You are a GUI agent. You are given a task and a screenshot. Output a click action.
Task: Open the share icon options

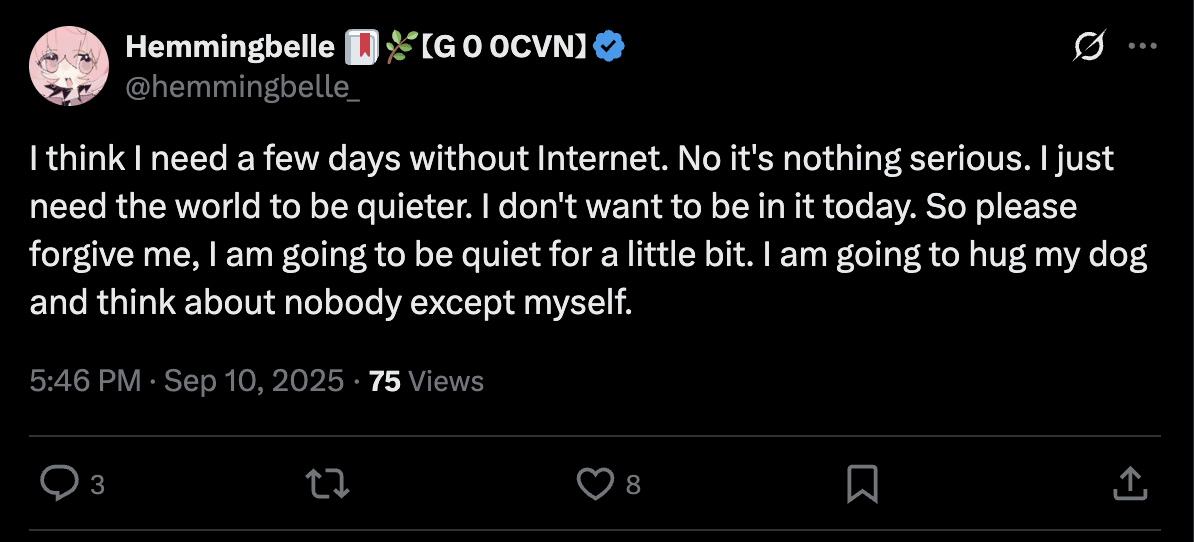[x=1128, y=485]
